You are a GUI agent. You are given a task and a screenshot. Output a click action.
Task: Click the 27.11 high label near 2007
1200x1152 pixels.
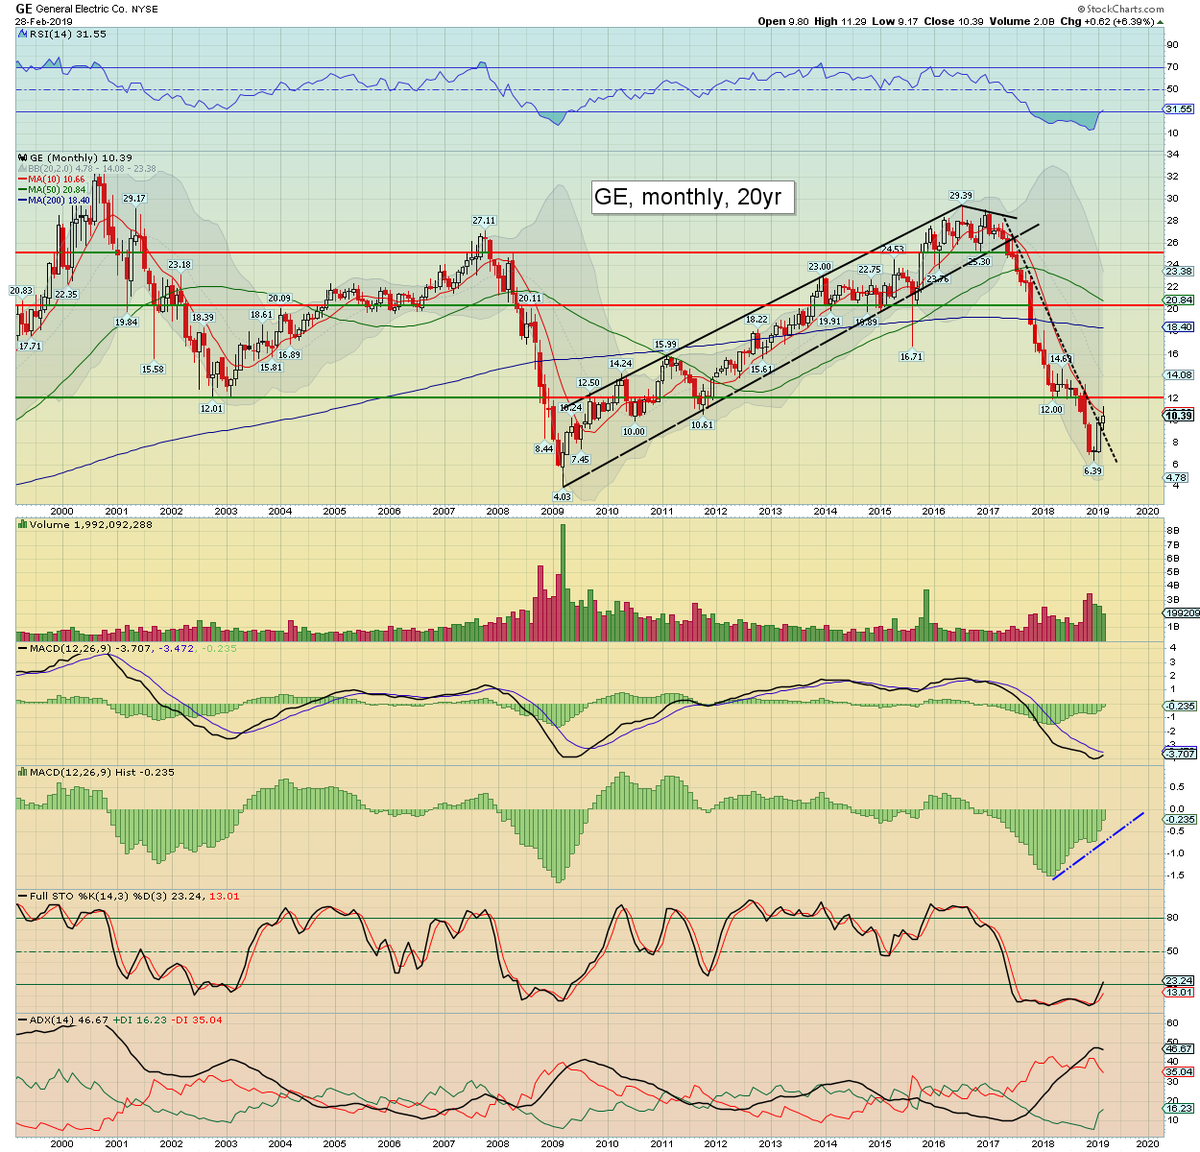(x=484, y=220)
